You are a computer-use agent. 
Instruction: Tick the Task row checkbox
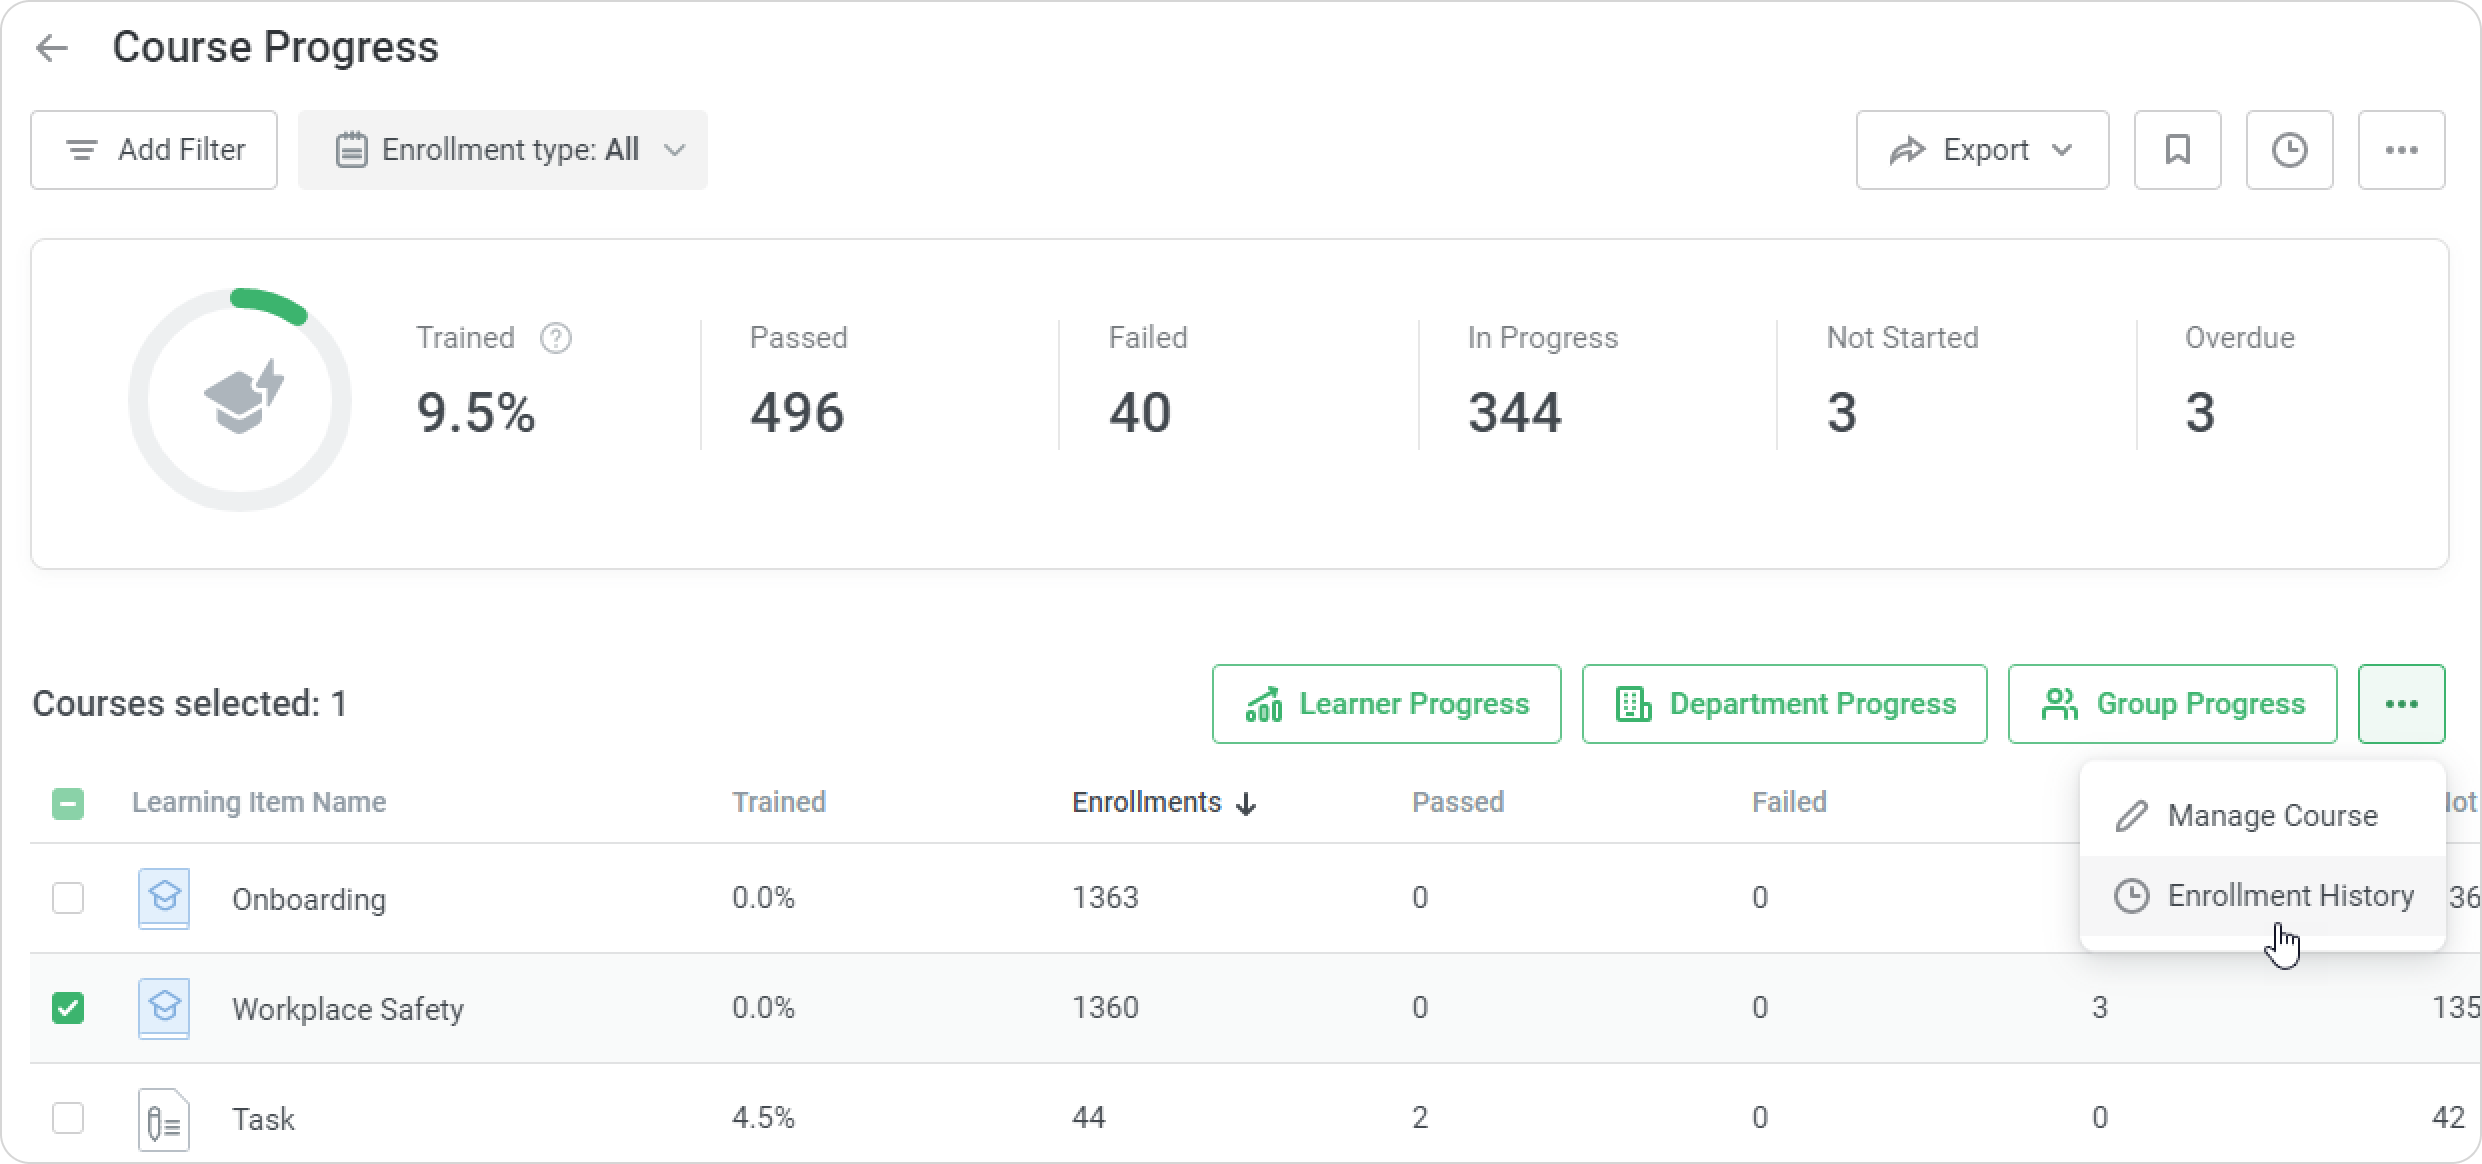[68, 1118]
